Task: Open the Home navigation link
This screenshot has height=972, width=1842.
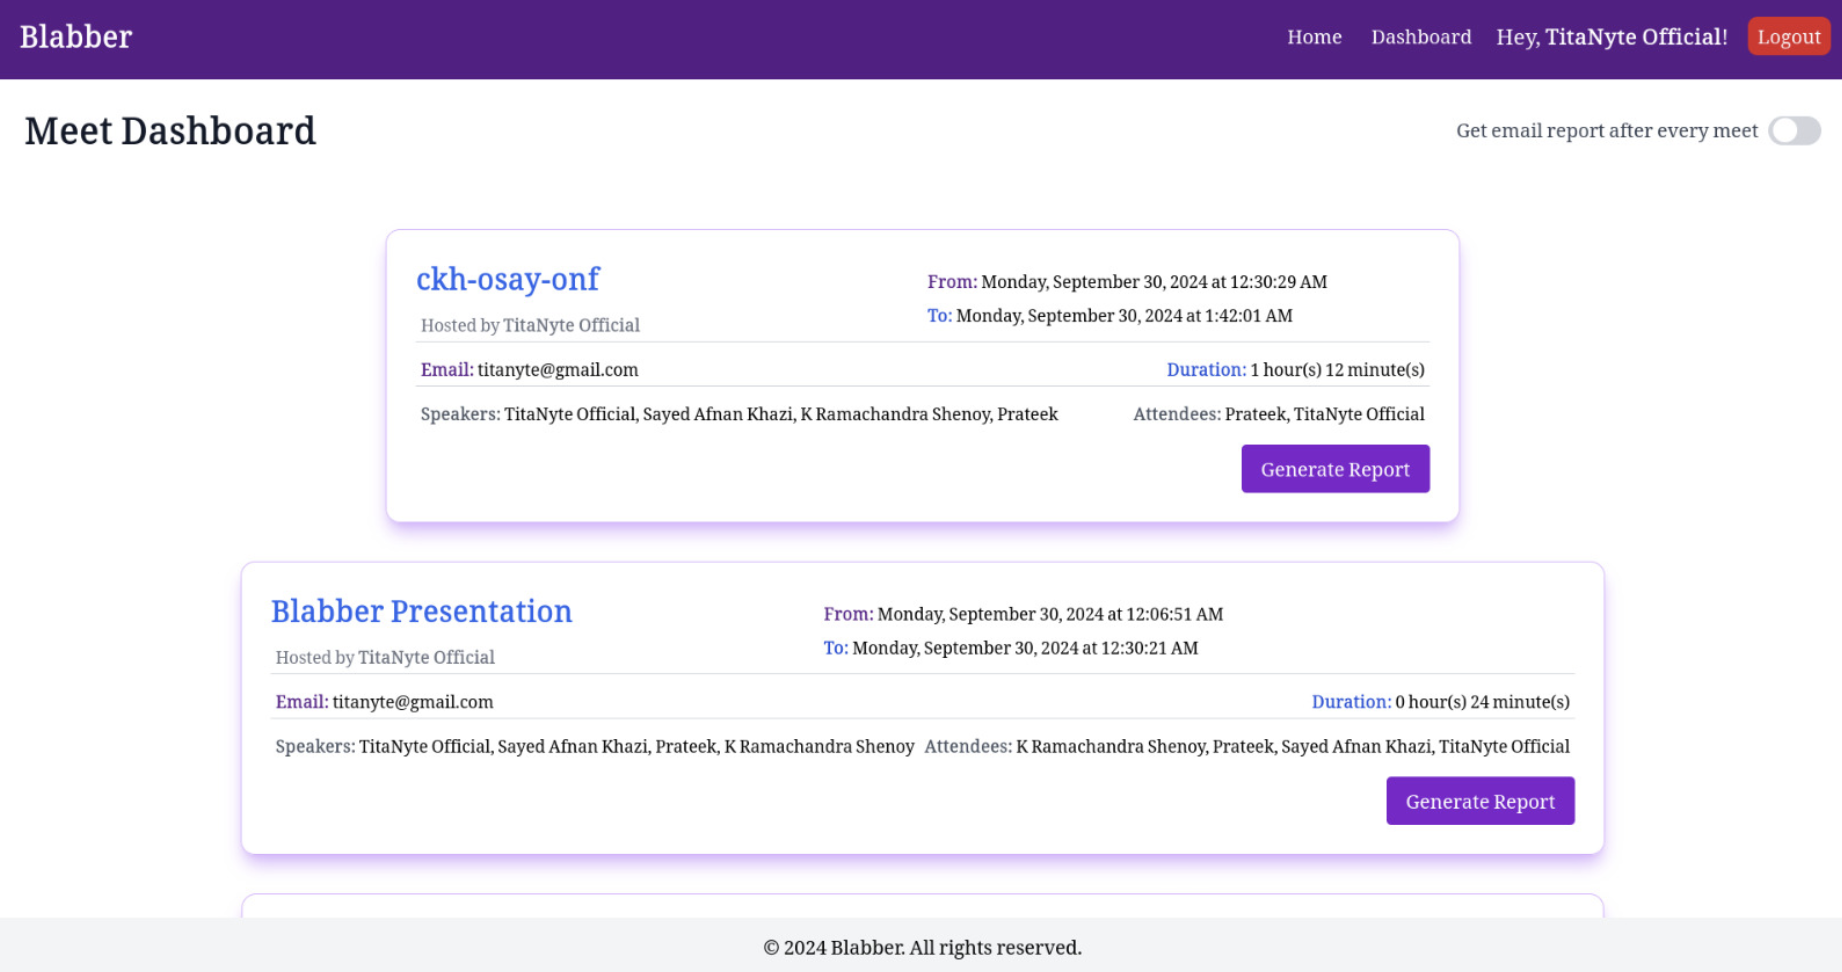Action: (x=1314, y=37)
